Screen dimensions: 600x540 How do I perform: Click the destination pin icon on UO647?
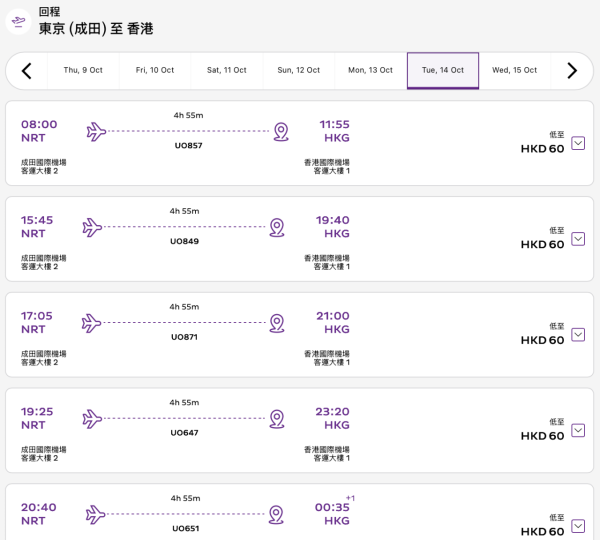(277, 419)
